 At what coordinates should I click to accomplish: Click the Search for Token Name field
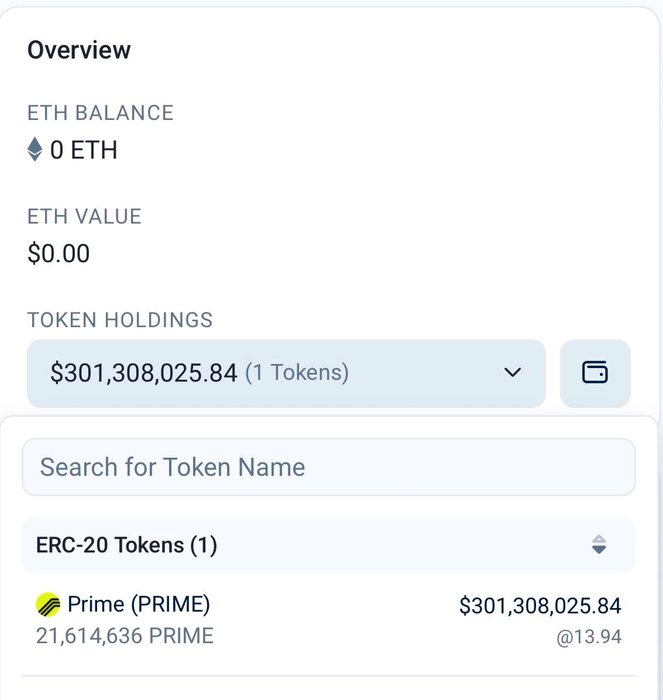tap(328, 467)
